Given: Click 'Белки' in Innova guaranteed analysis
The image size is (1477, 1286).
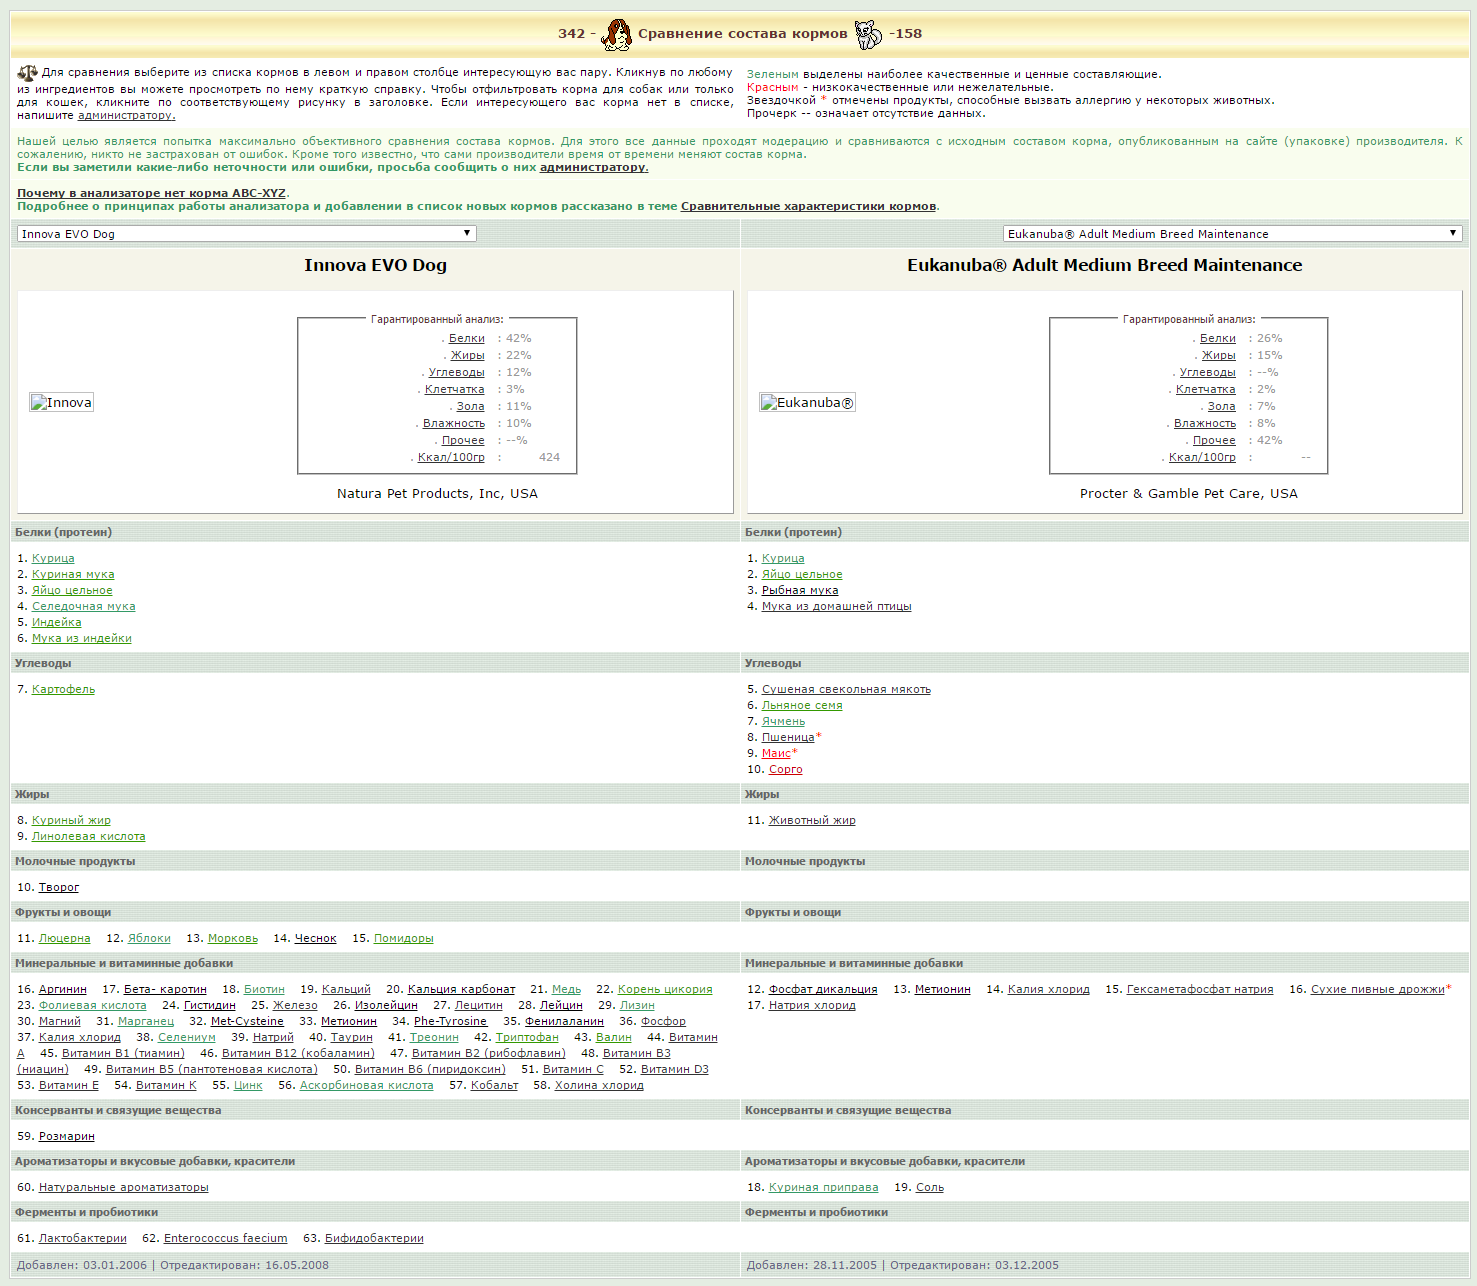Looking at the screenshot, I should click(466, 339).
